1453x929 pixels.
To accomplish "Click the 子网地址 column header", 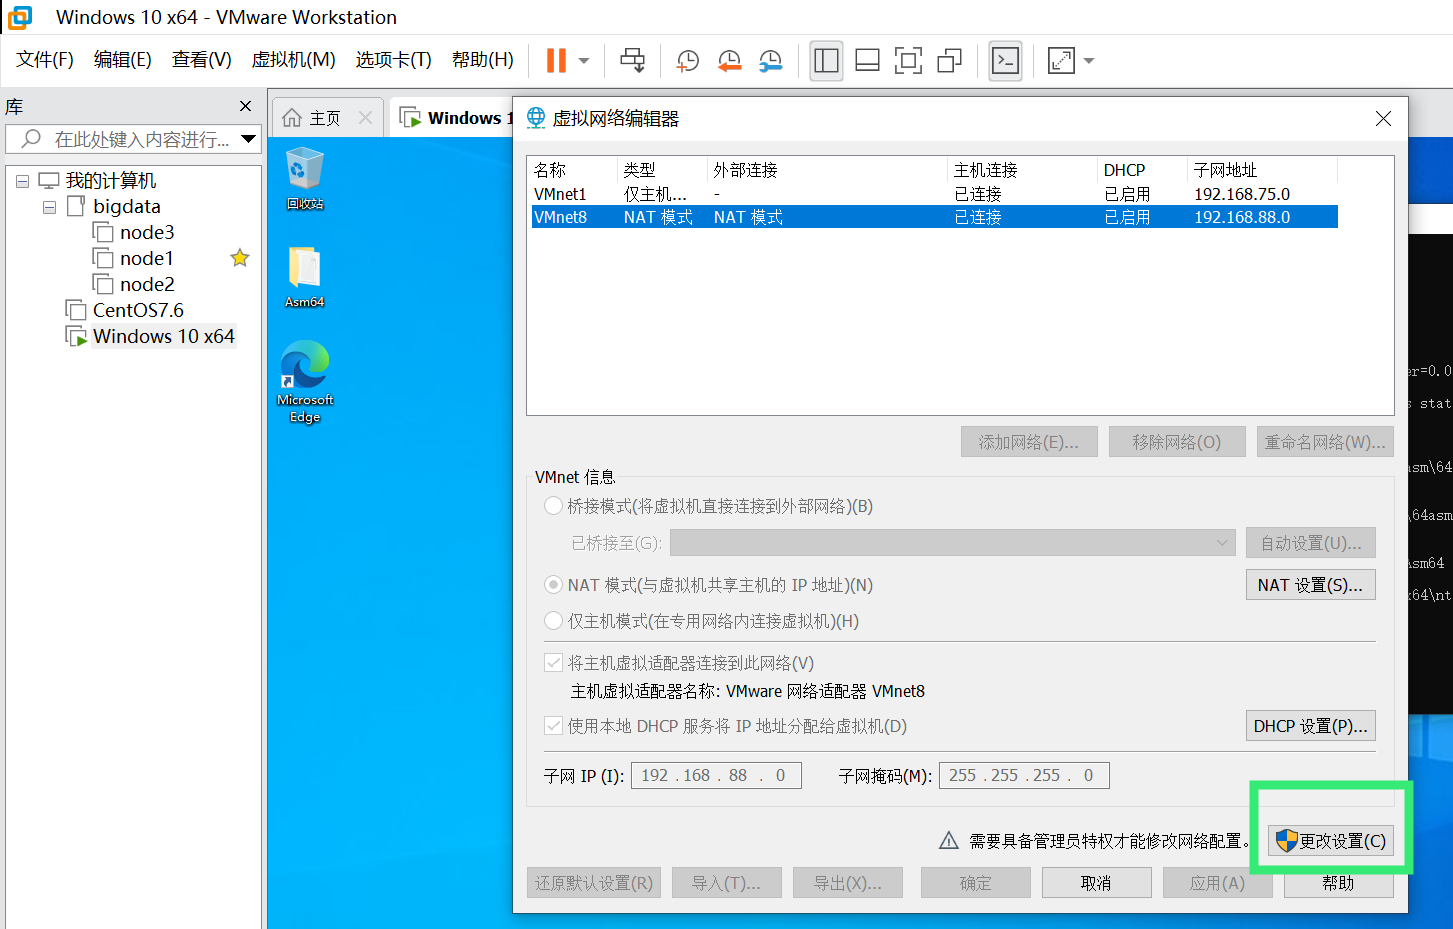I will point(1226,170).
